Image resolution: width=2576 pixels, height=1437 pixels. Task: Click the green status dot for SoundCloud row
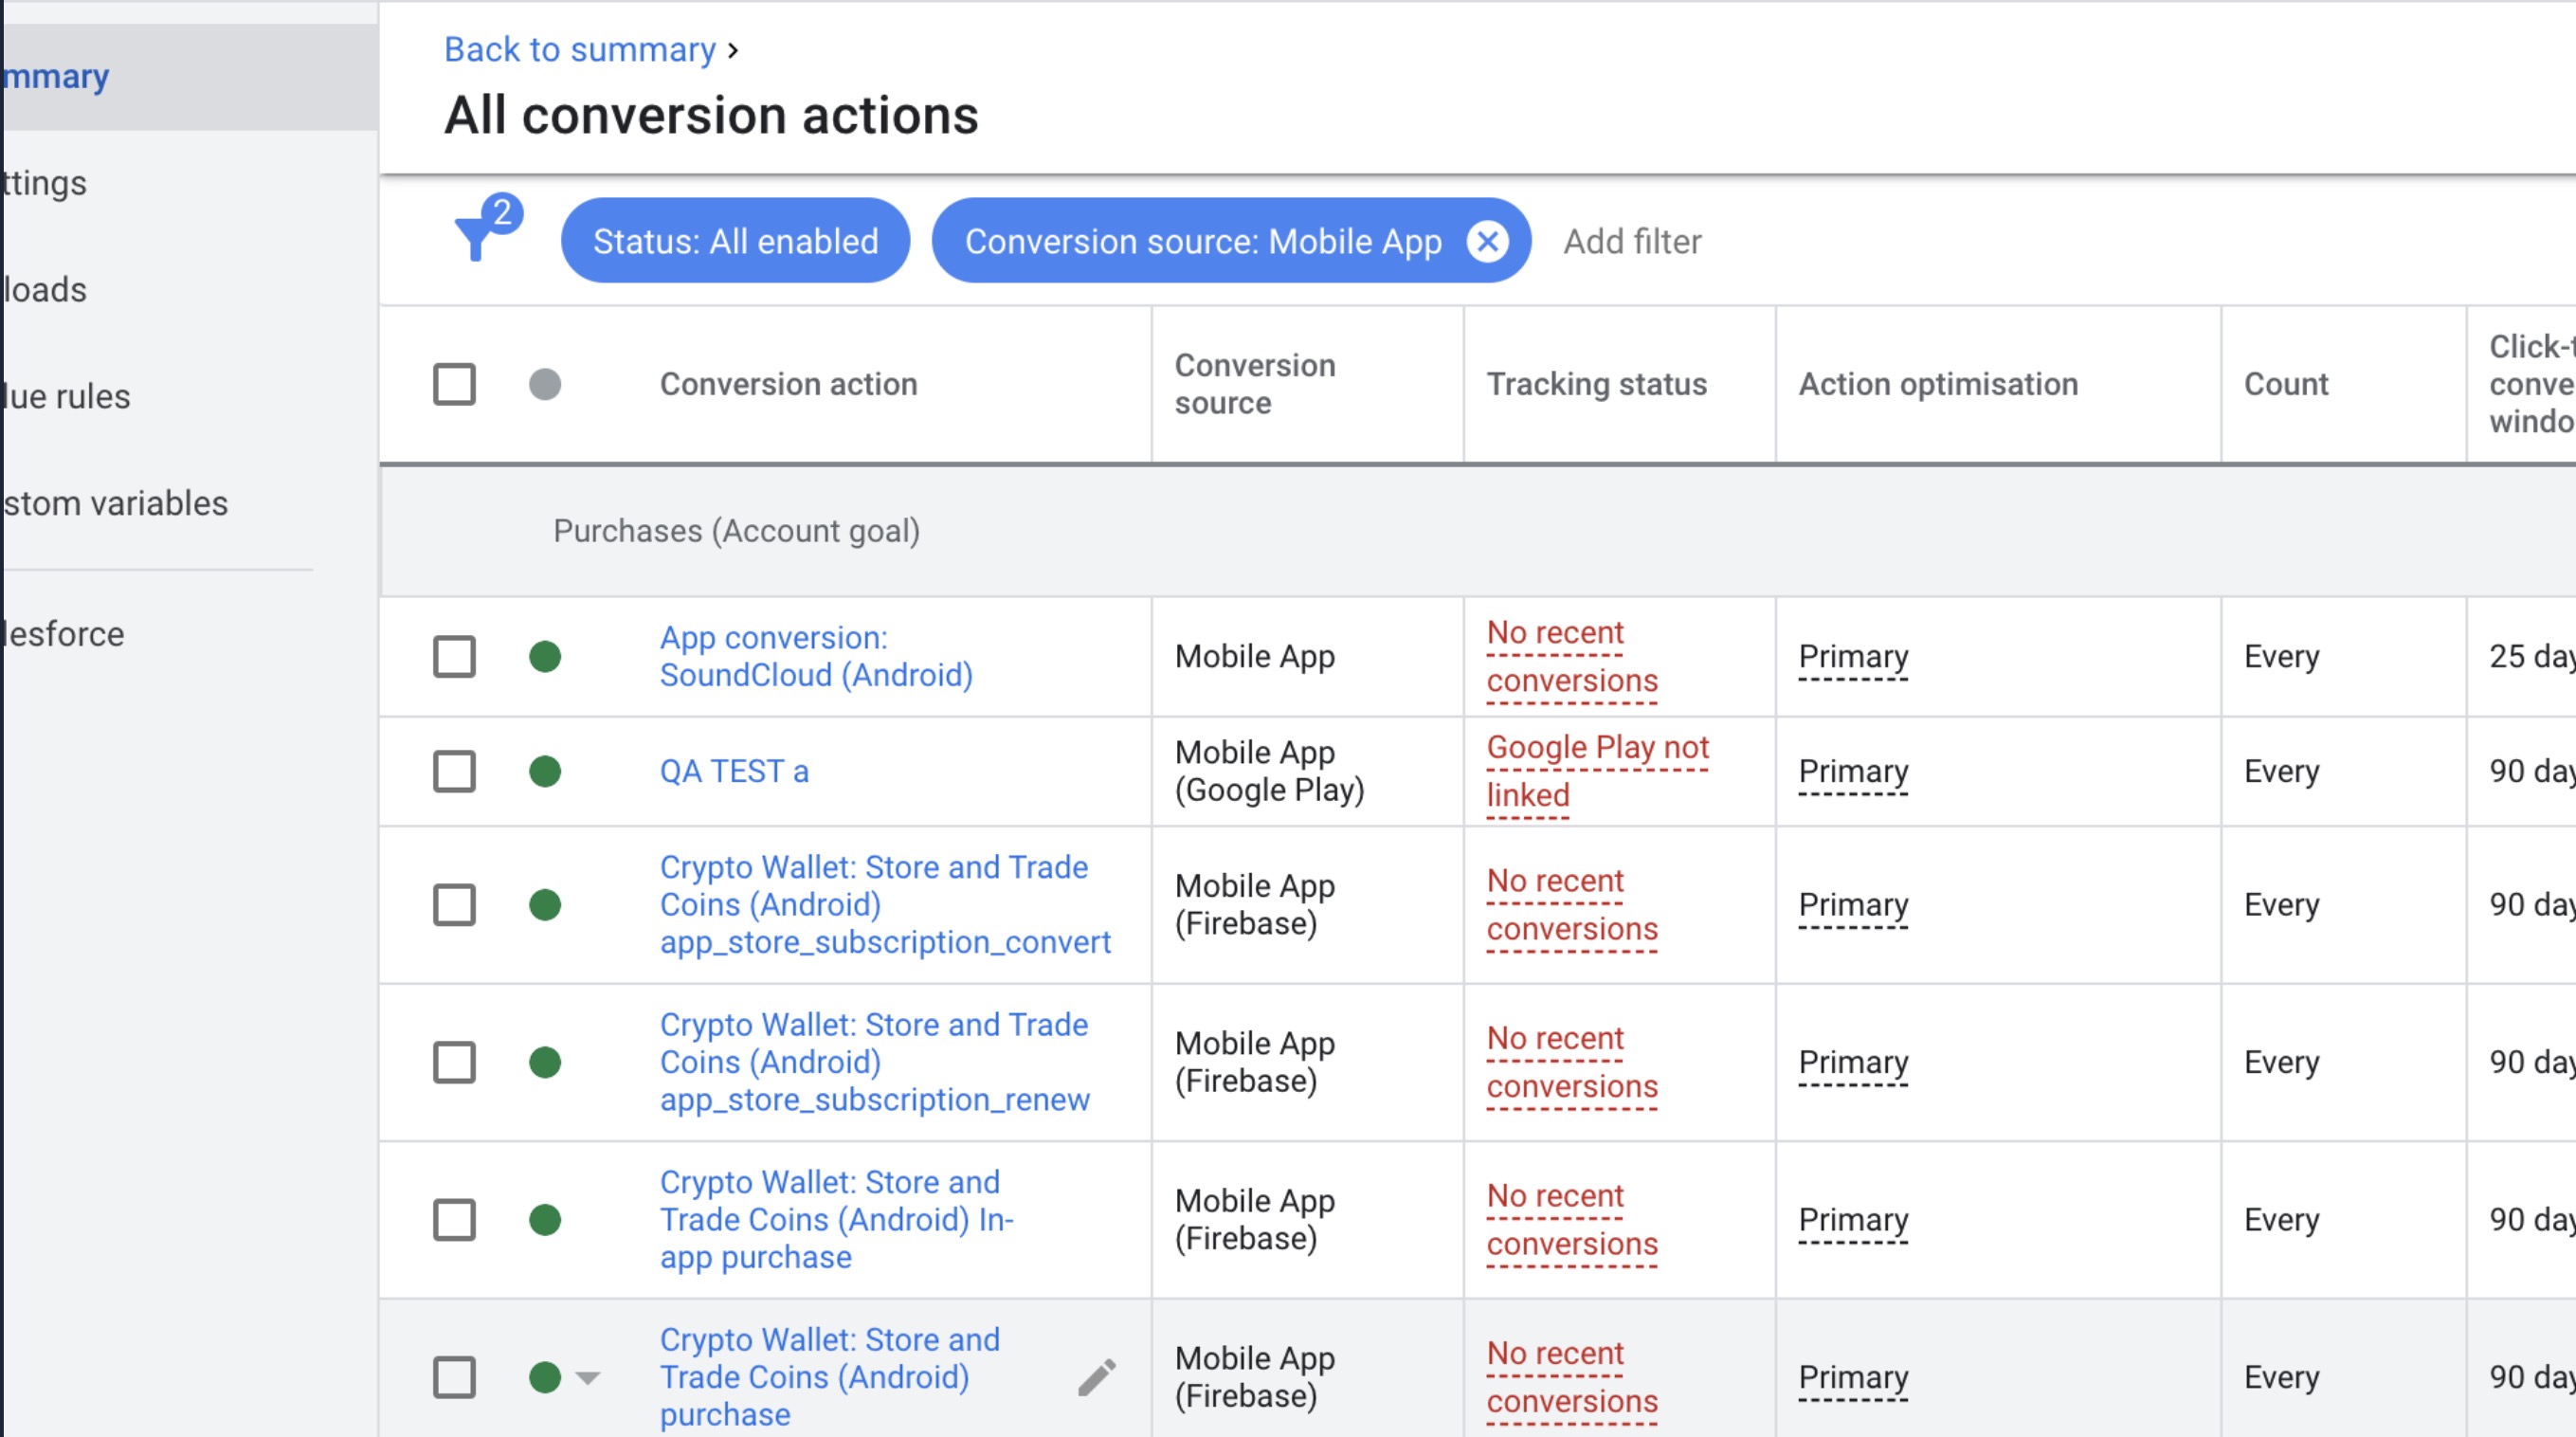click(x=545, y=657)
